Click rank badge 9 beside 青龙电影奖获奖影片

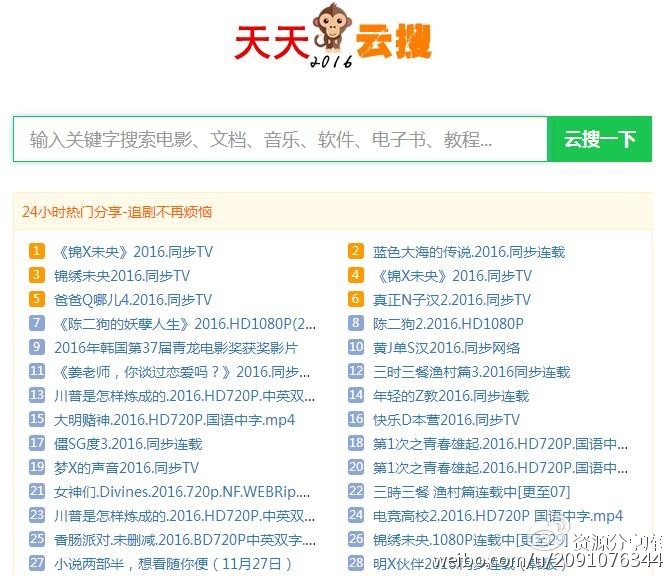click(37, 347)
